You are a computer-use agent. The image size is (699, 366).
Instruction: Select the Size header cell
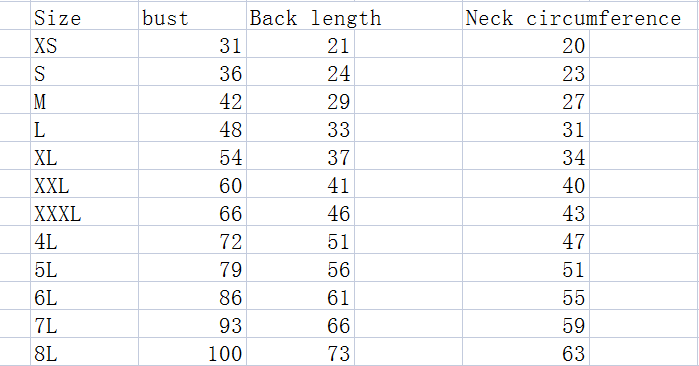point(84,16)
